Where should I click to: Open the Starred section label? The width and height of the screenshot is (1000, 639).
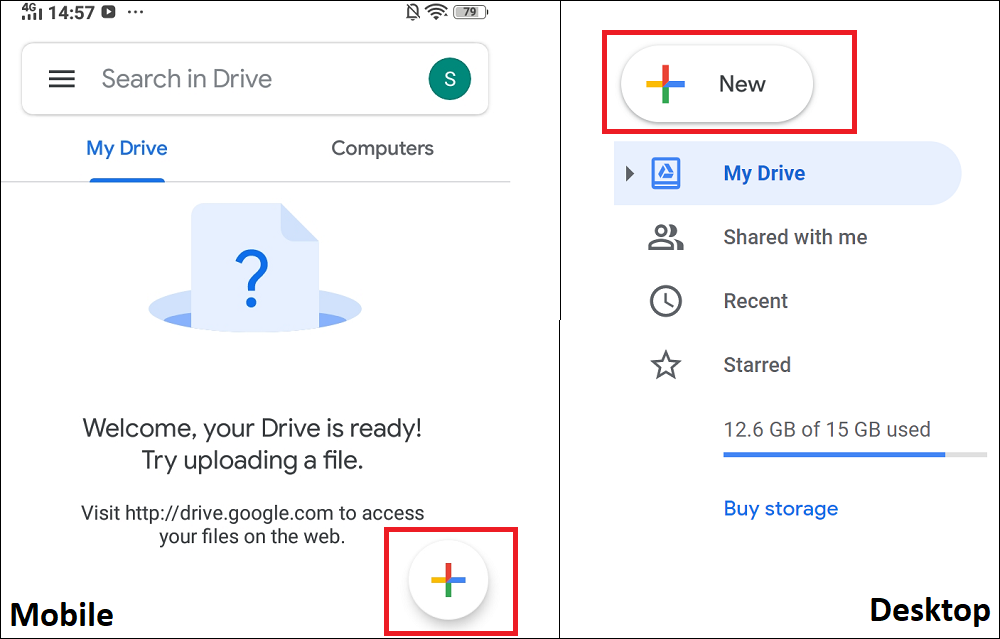click(x=757, y=365)
